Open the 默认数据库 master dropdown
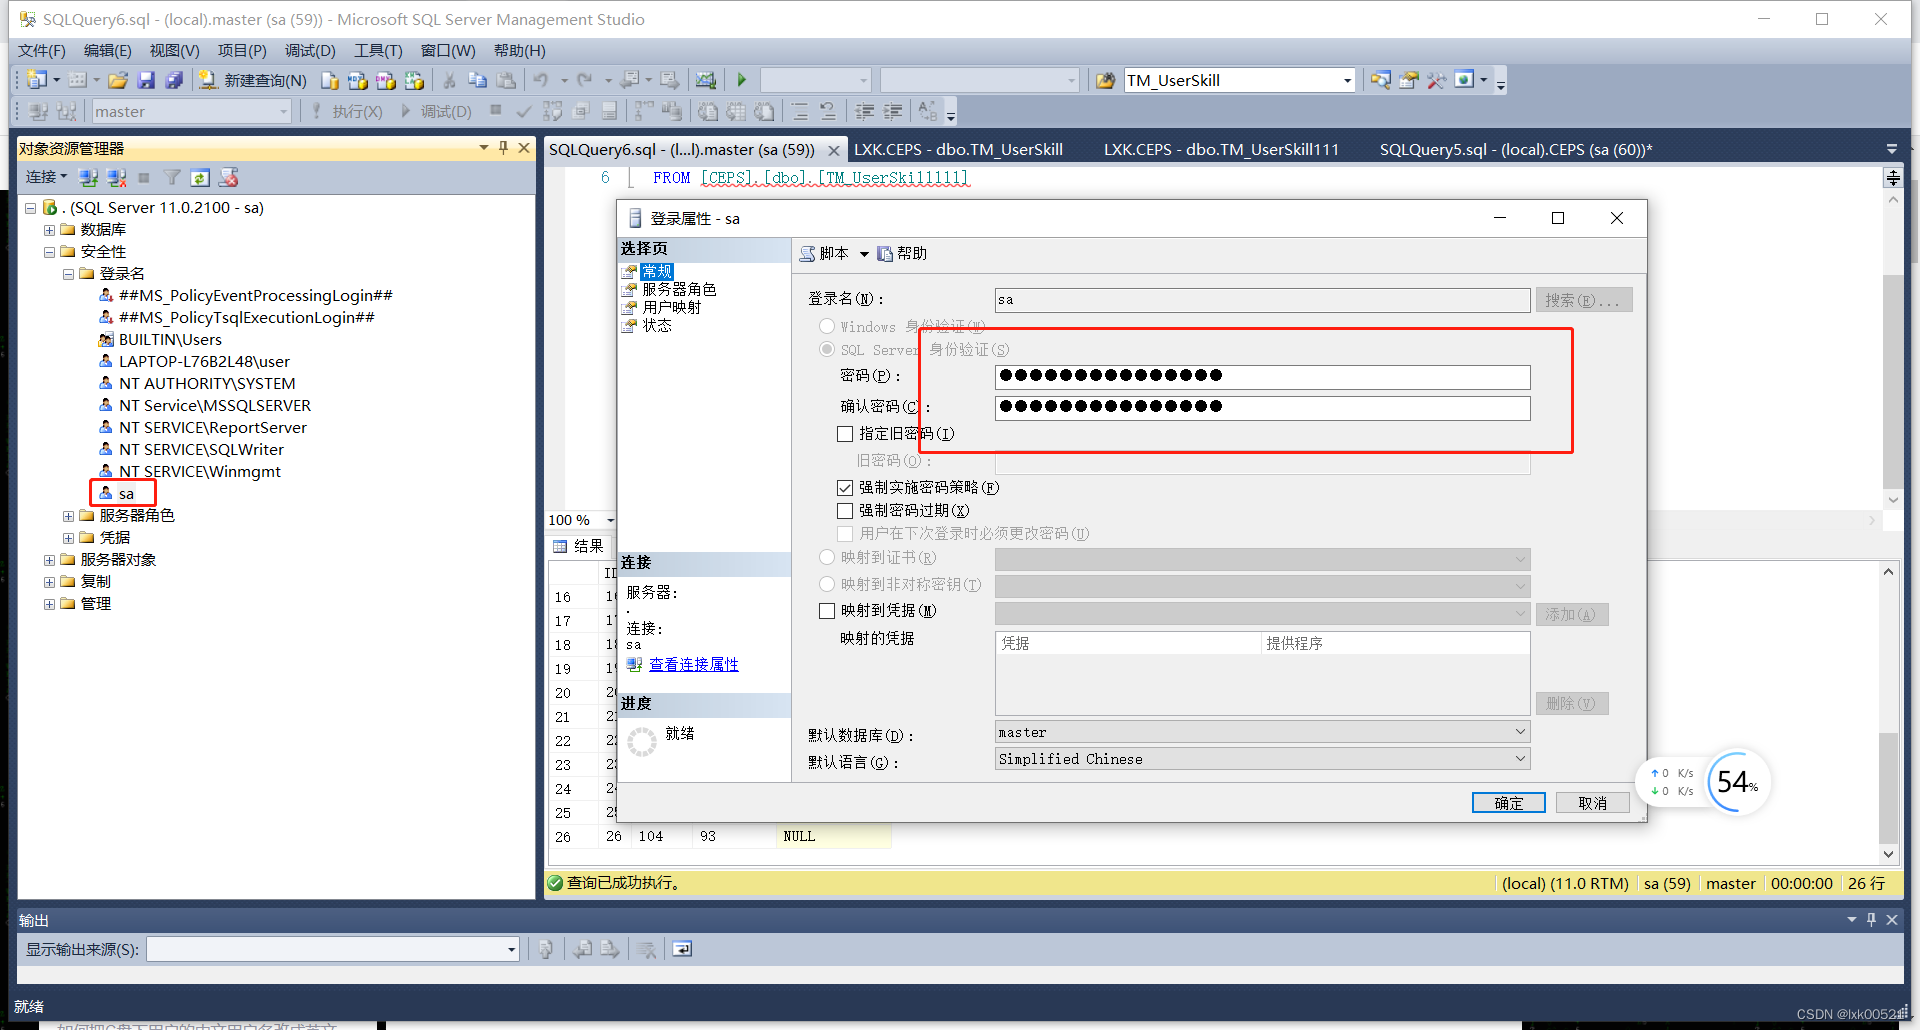 click(x=1518, y=731)
